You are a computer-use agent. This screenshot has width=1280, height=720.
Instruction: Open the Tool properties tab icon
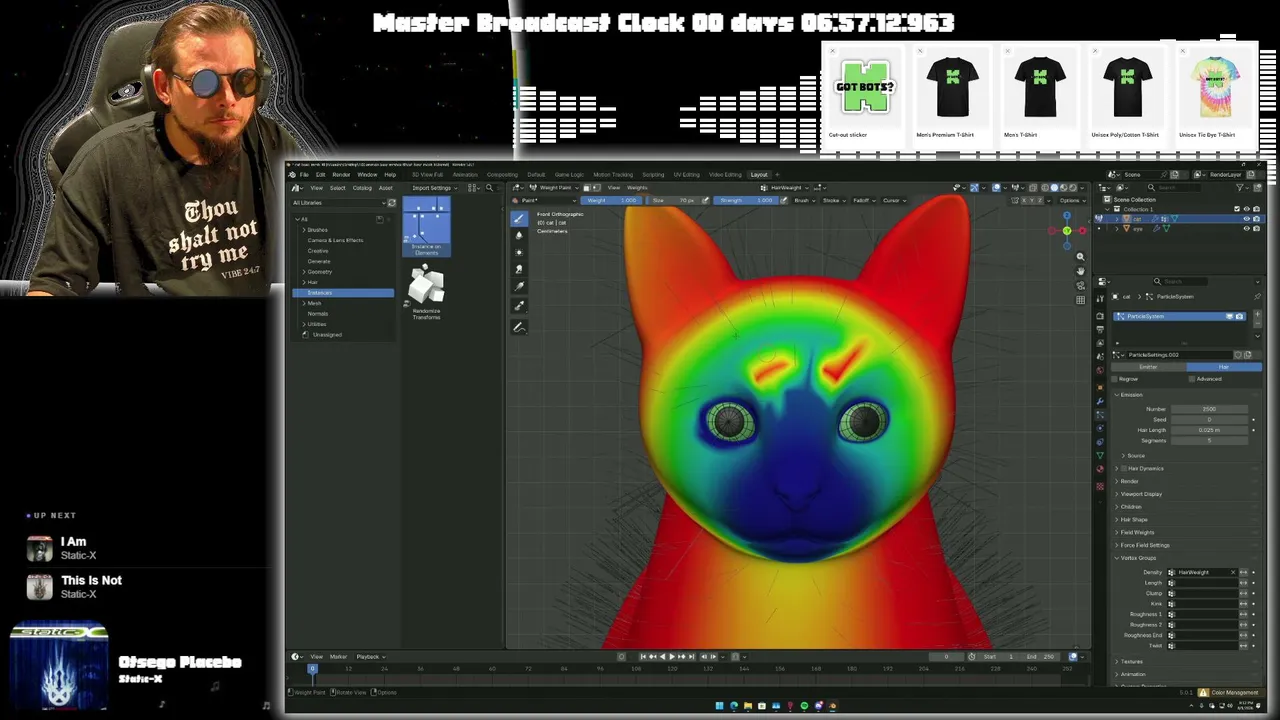point(1100,298)
